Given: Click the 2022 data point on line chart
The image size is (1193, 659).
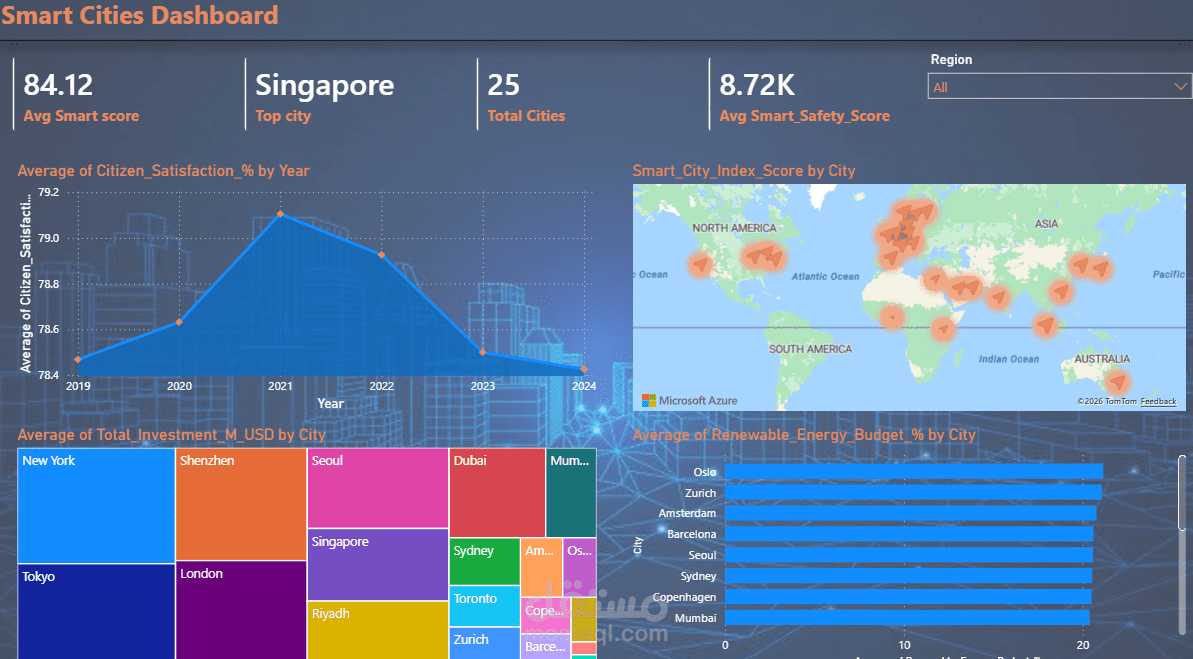Looking at the screenshot, I should [x=381, y=256].
